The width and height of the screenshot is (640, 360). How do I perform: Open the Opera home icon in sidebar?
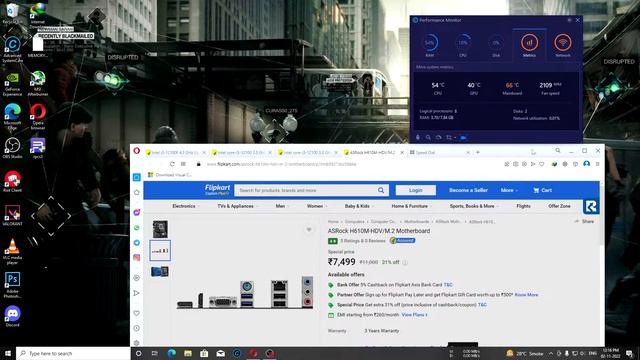pyautogui.click(x=137, y=192)
